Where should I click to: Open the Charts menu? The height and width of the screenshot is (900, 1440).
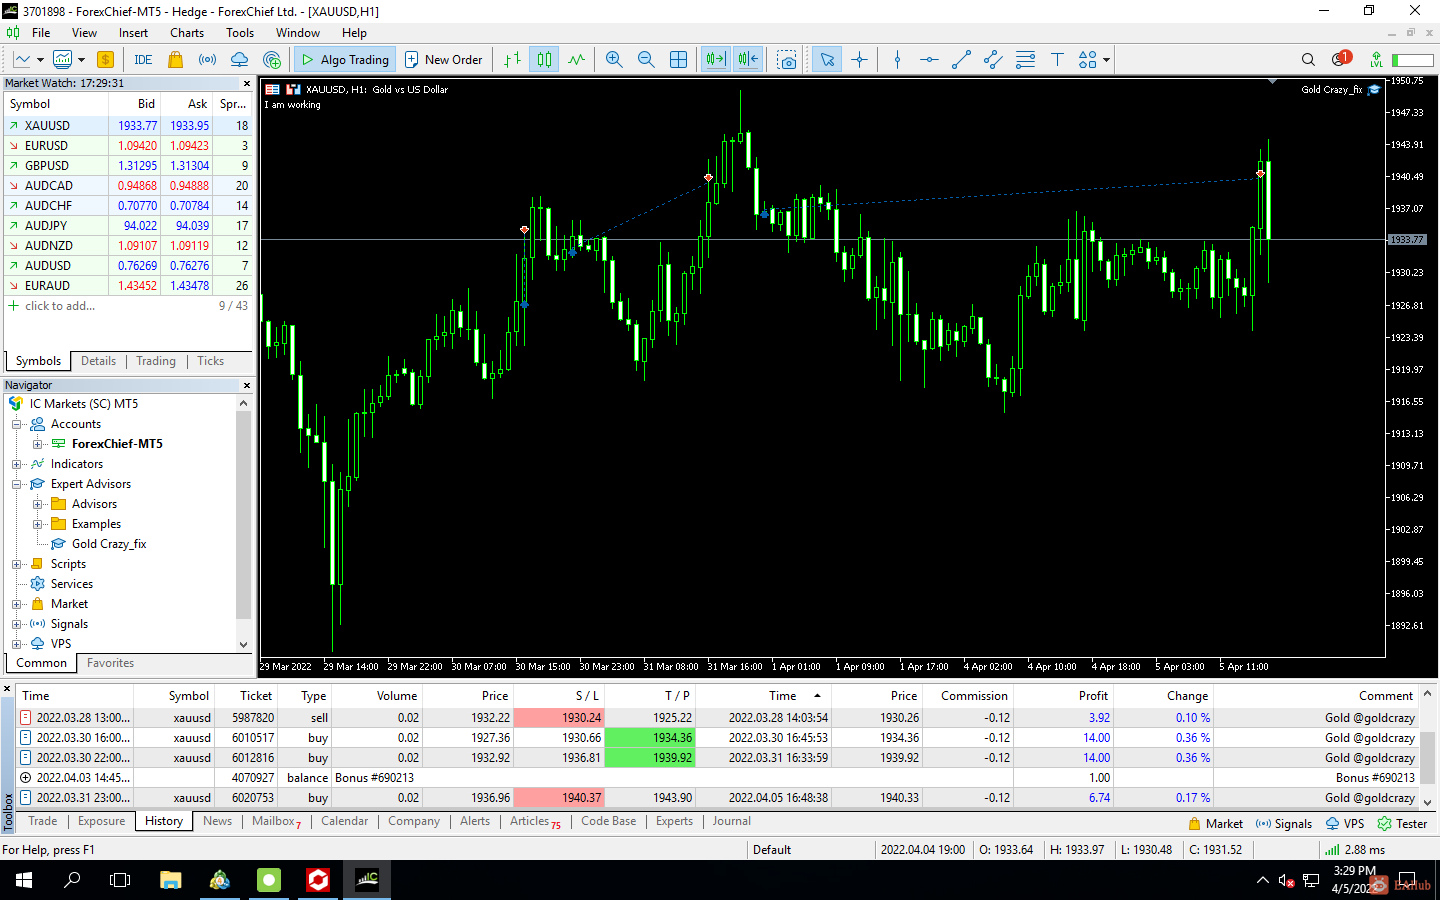click(187, 32)
